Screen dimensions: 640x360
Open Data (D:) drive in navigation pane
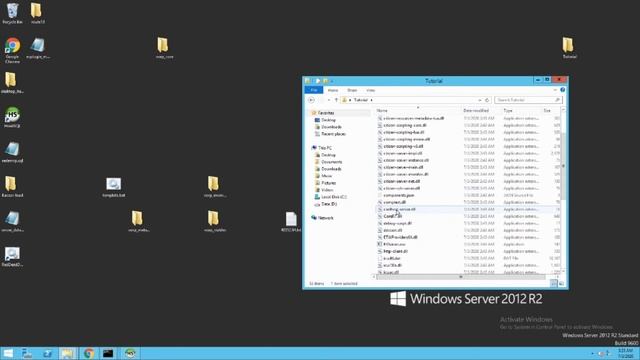pyautogui.click(x=326, y=204)
